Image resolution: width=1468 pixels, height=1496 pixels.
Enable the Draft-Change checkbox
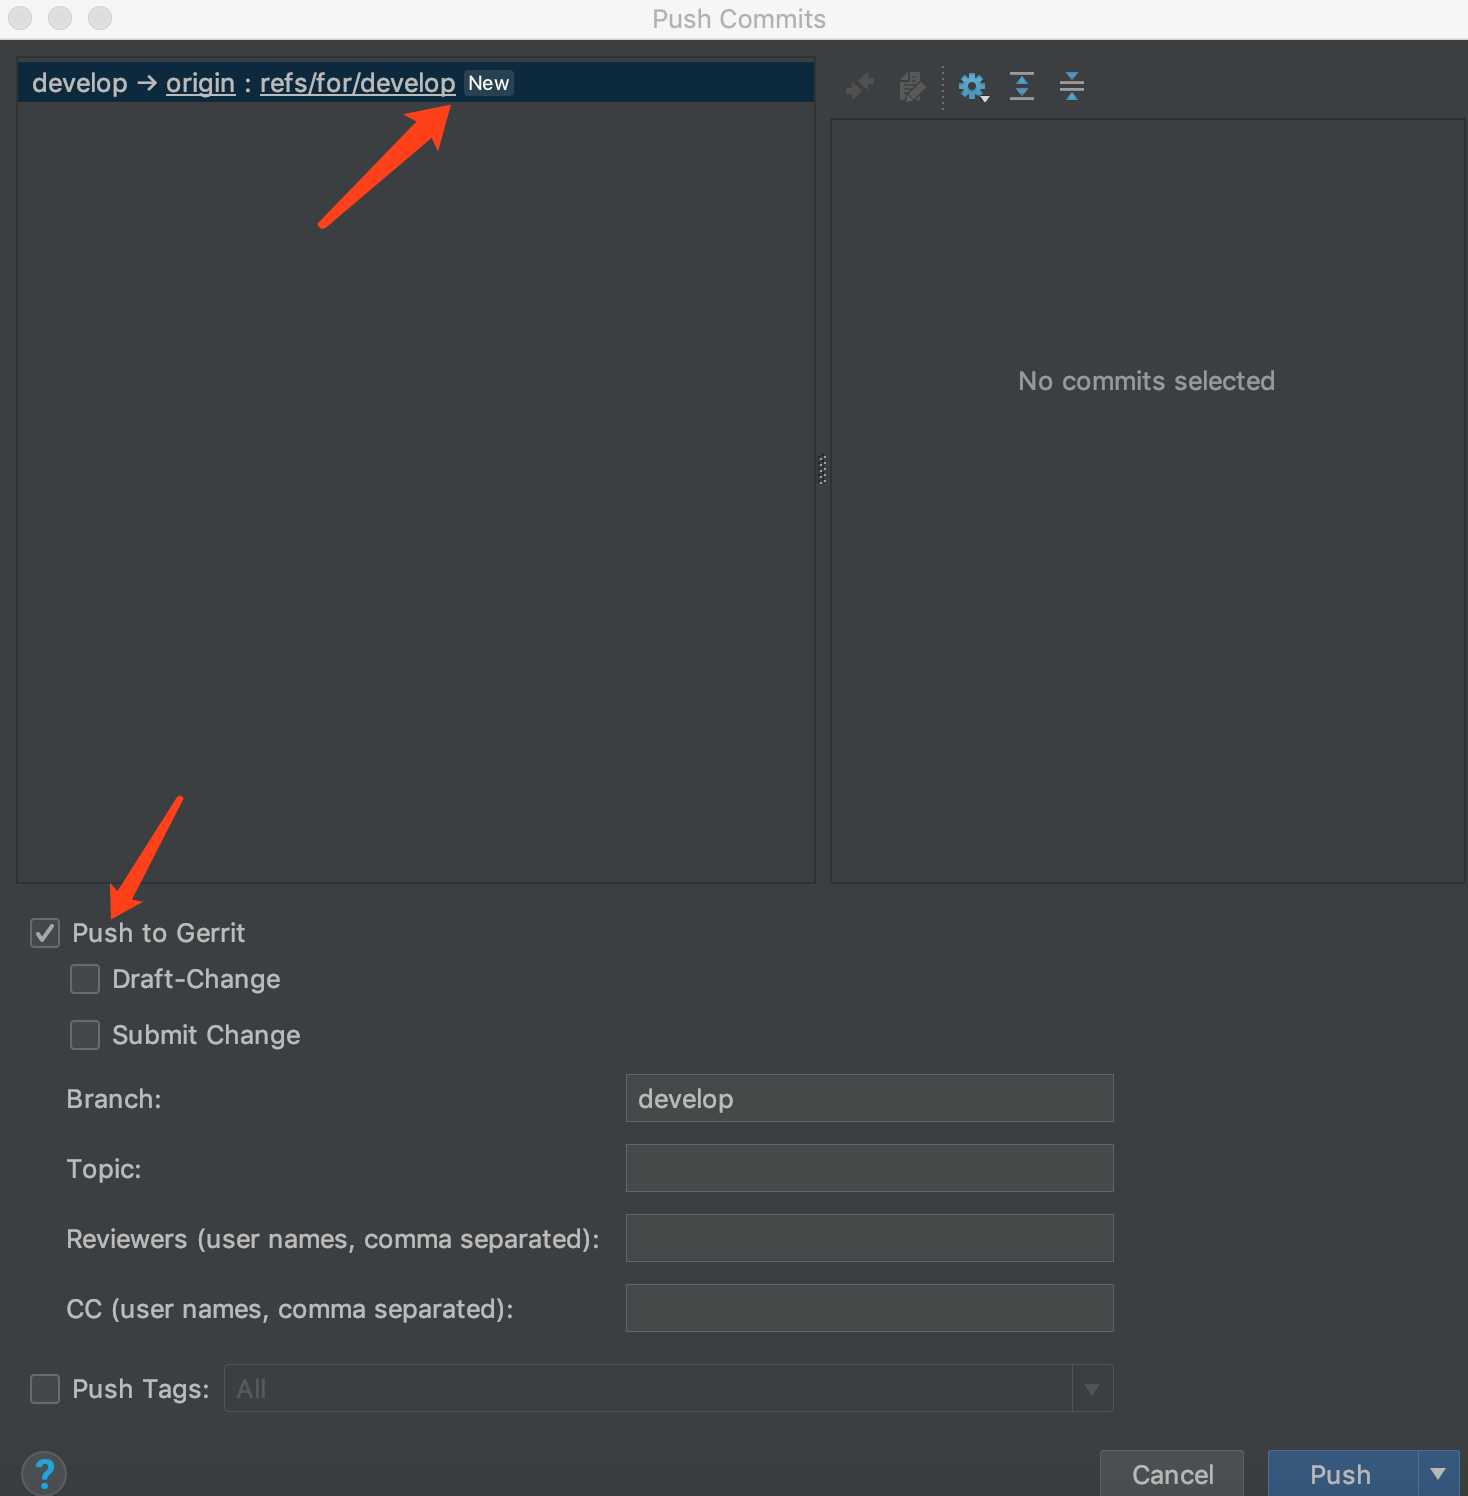coord(85,979)
